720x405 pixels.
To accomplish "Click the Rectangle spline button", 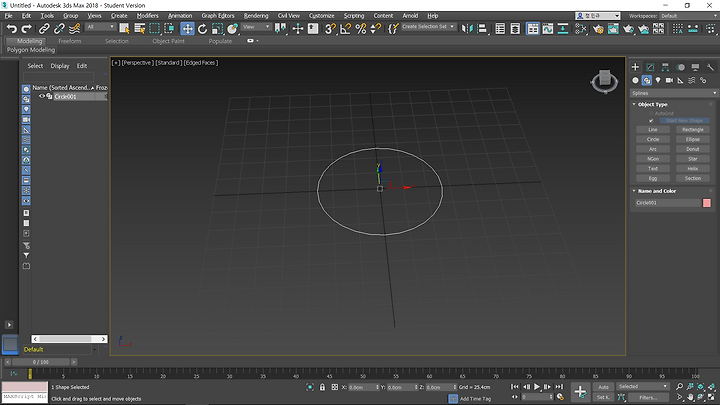I will 693,129.
